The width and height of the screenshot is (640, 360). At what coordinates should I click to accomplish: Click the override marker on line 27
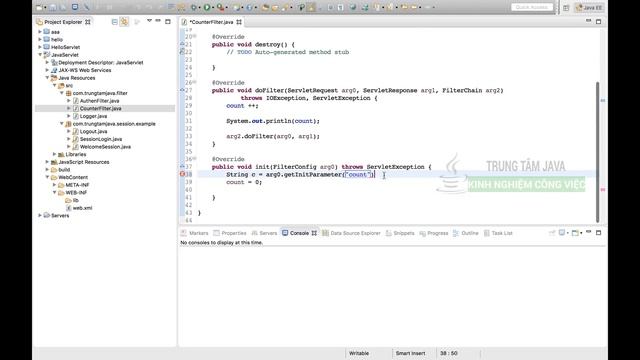tap(182, 90)
